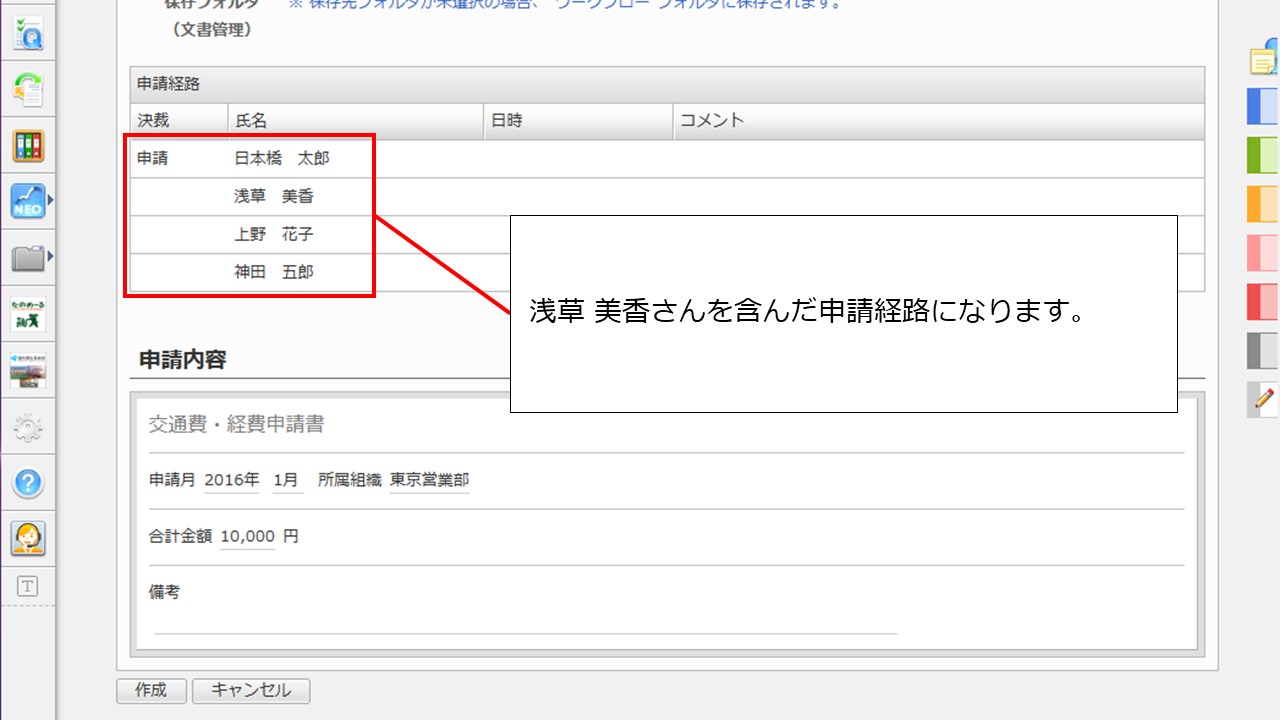
Task: Select the orange sticky color tab
Action: coord(1263,204)
